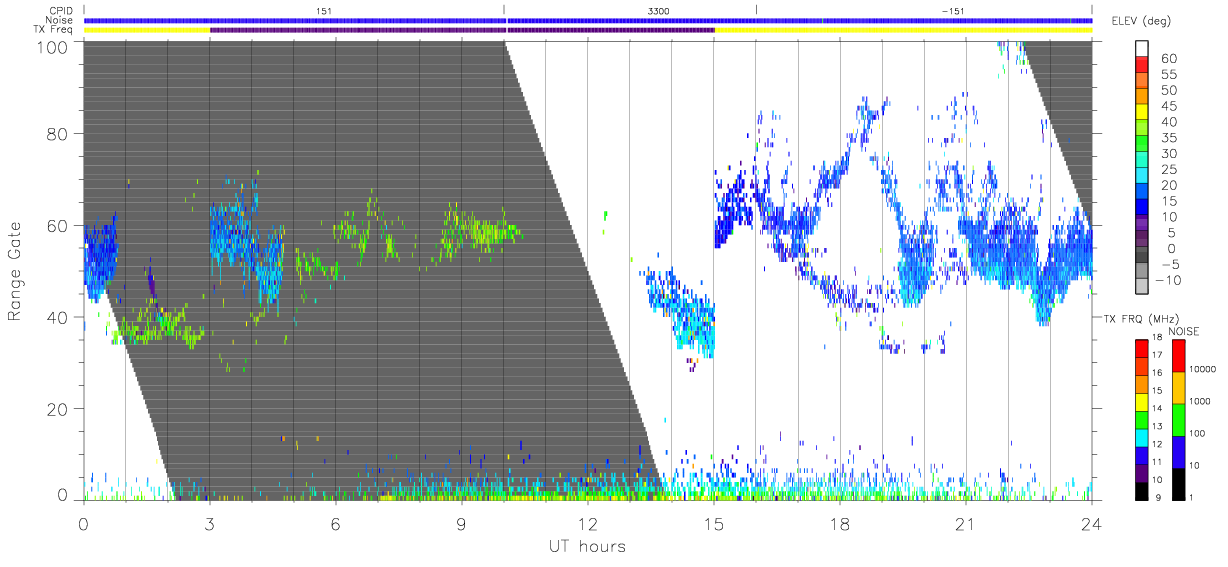
Task: Click the CPID row label
Action: click(x=62, y=11)
